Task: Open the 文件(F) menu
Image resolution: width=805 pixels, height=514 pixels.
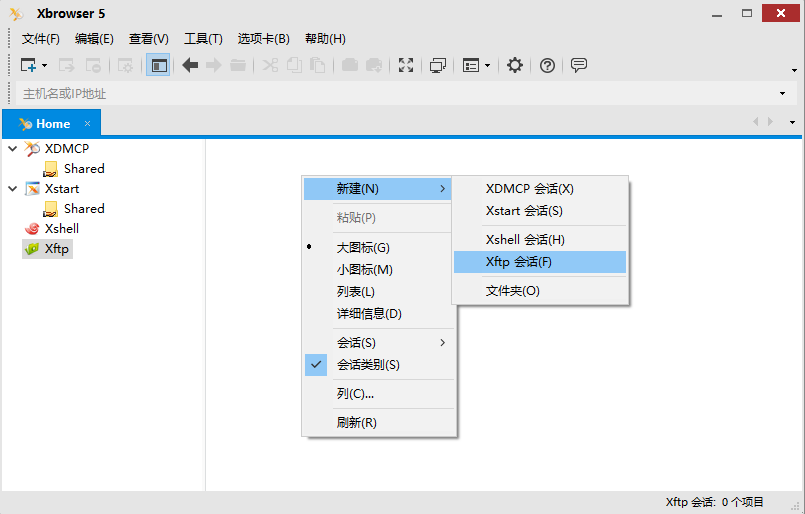Action: click(x=41, y=39)
